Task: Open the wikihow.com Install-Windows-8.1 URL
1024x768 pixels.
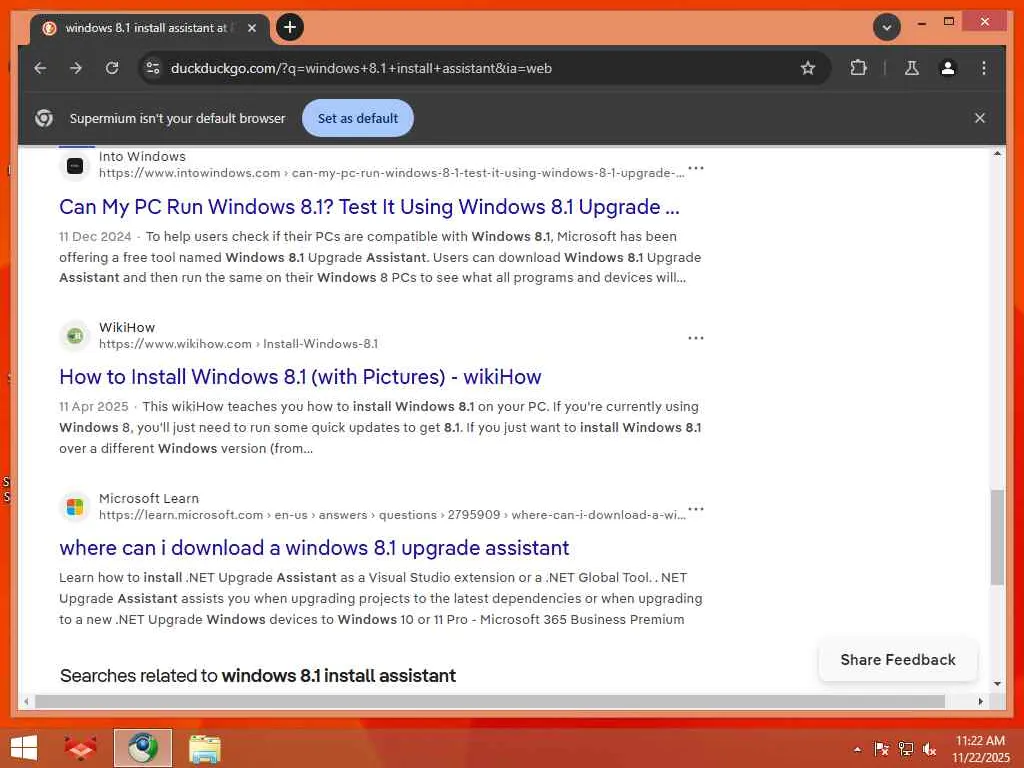Action: (x=238, y=344)
